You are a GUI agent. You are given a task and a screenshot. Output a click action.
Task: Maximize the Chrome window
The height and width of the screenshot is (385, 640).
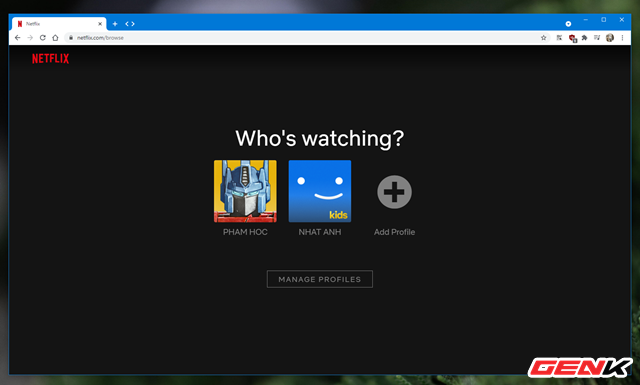click(604, 20)
